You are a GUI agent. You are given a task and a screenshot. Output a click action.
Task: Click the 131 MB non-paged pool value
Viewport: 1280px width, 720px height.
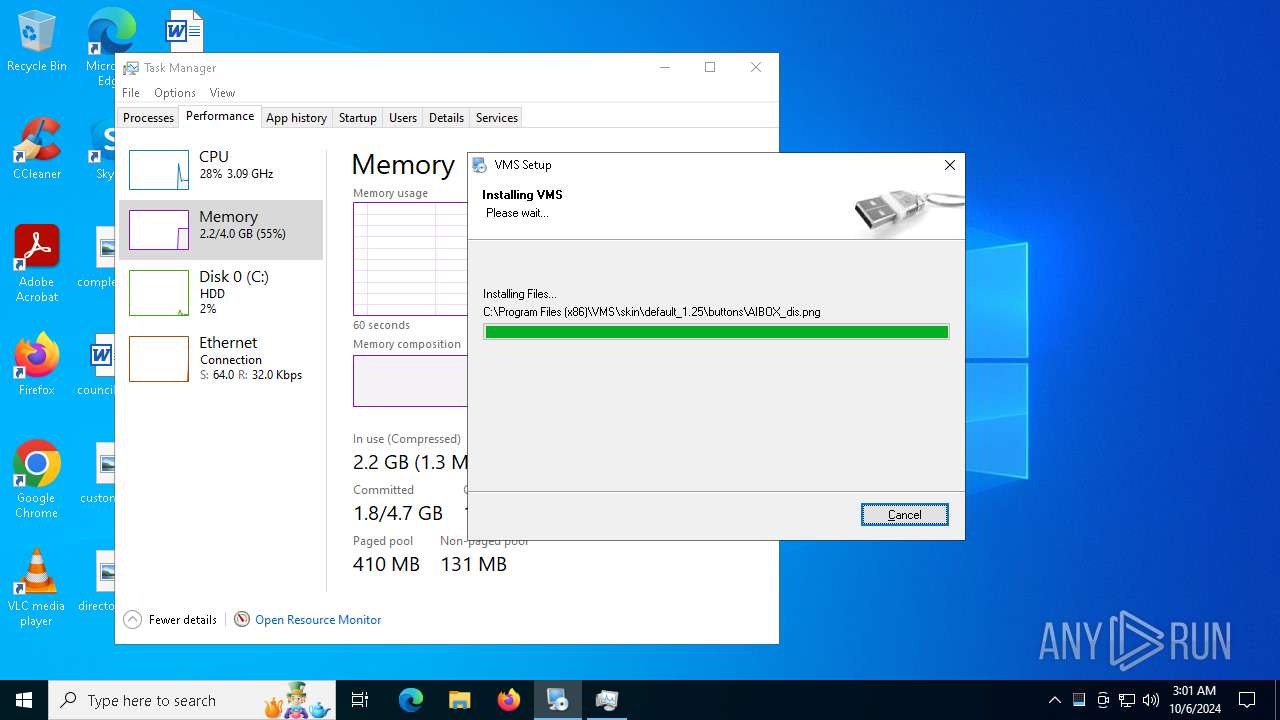(473, 564)
